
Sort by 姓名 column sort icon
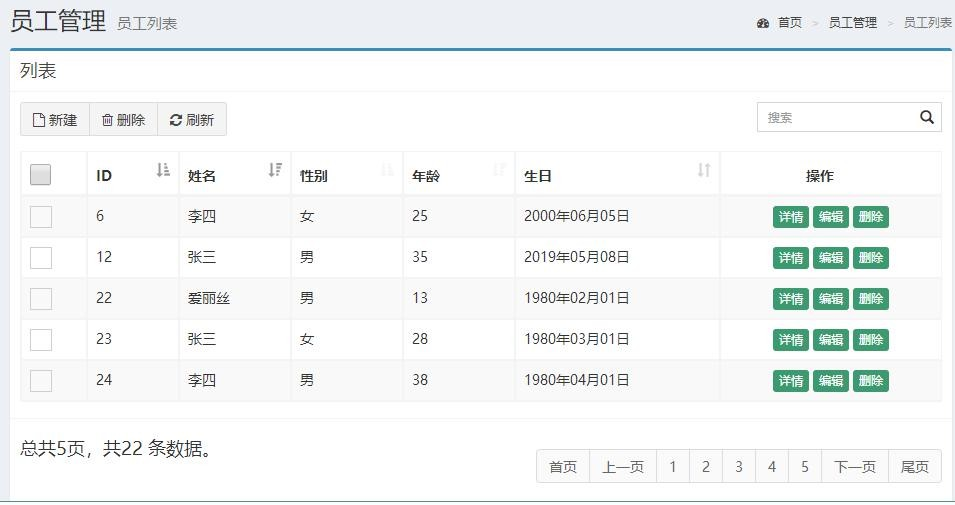pyautogui.click(x=275, y=170)
